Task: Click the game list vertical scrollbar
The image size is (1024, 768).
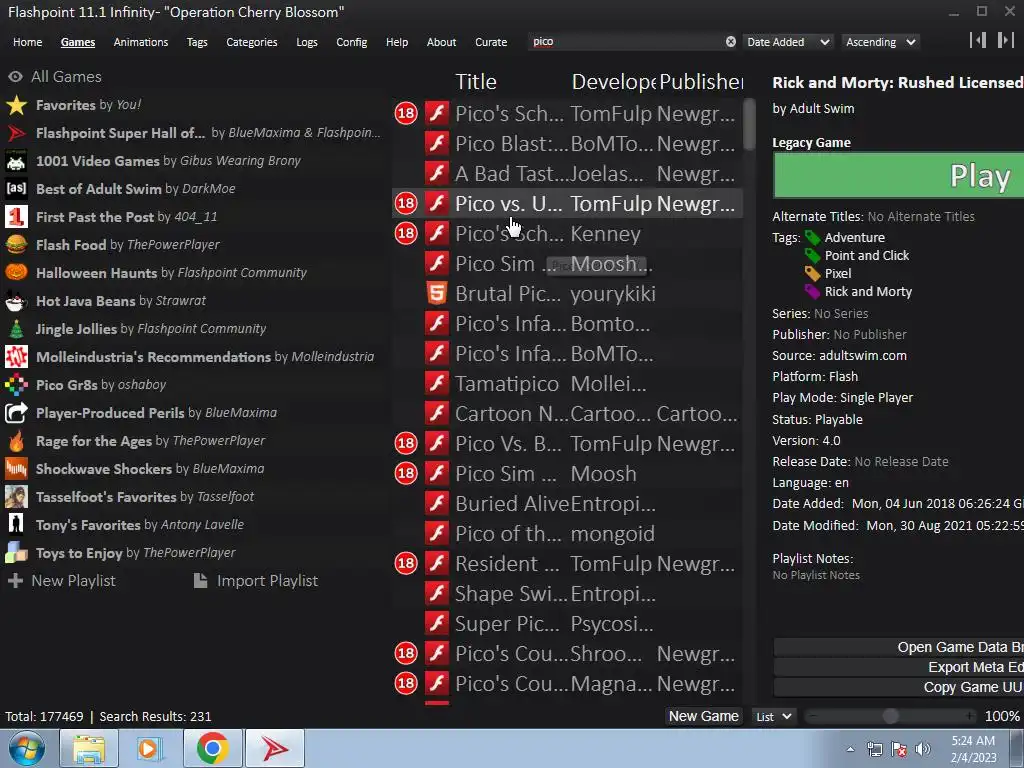Action: click(x=748, y=124)
